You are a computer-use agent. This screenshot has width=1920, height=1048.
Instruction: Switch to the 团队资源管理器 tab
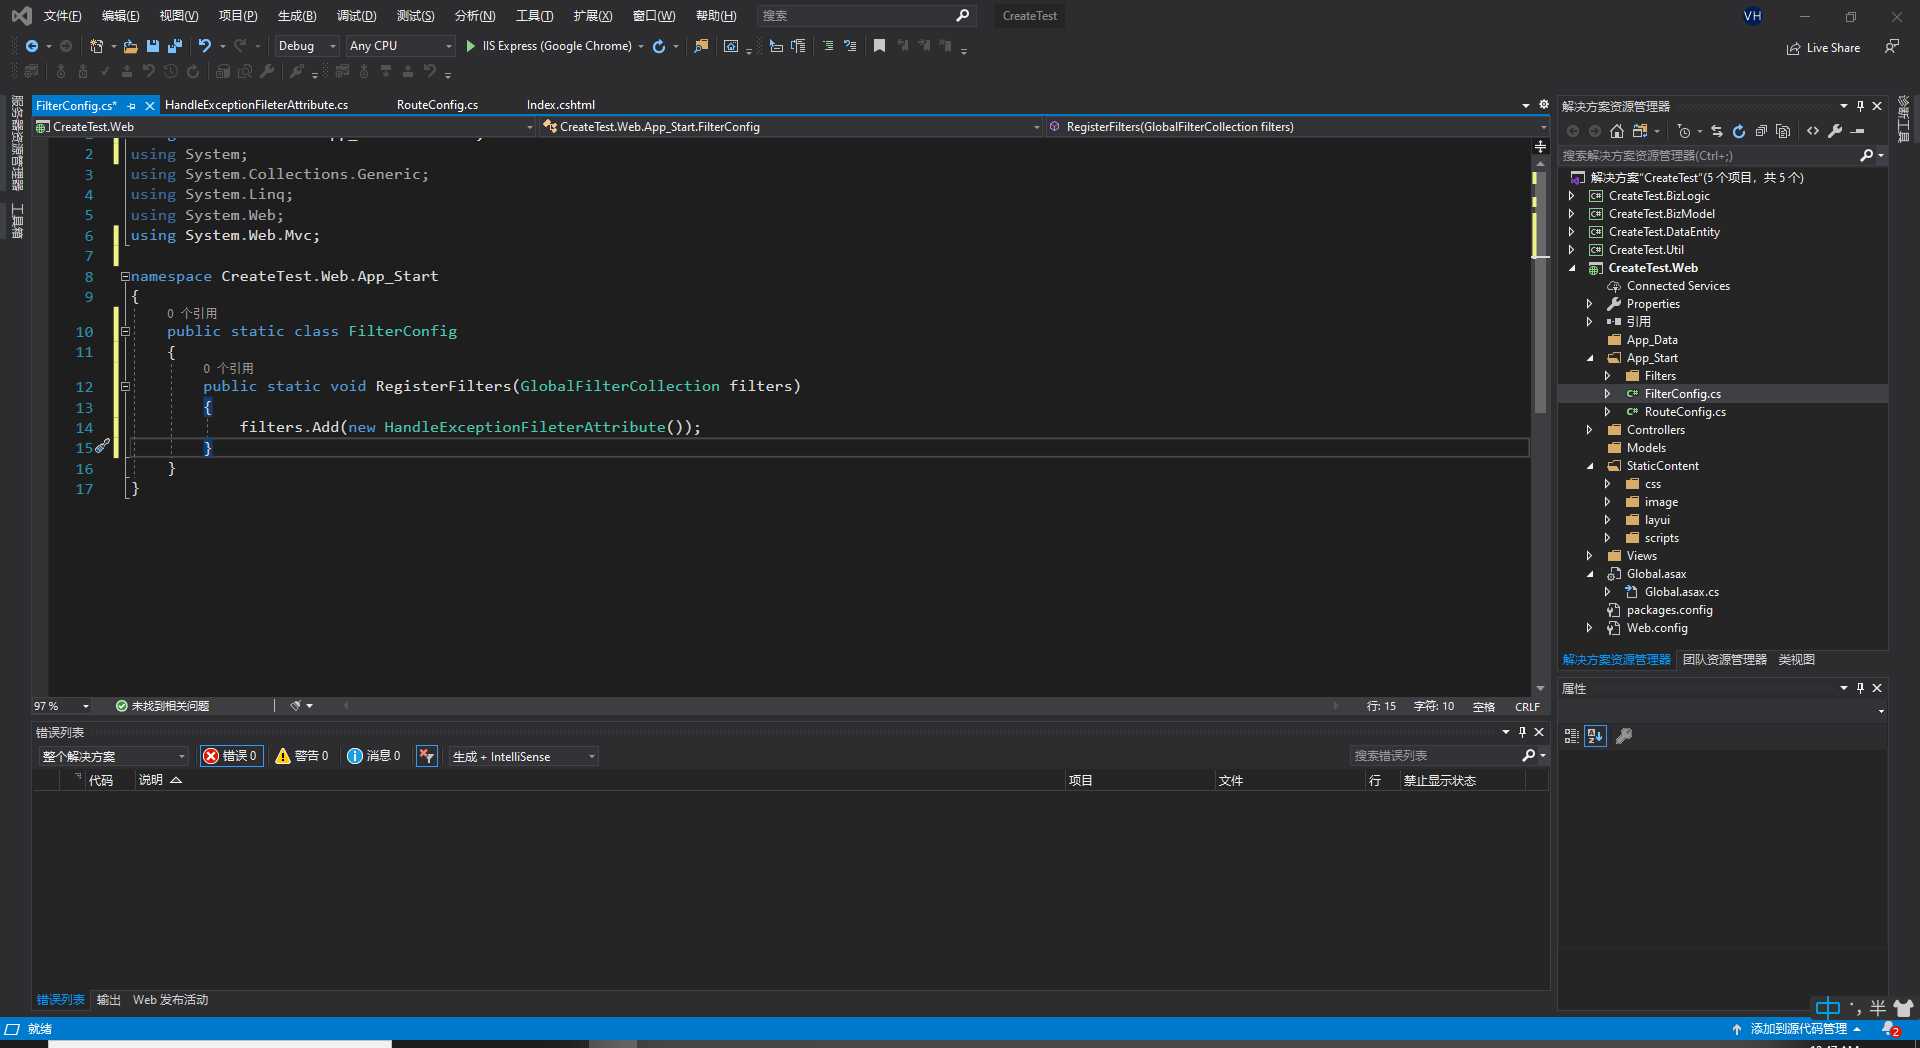tap(1724, 660)
